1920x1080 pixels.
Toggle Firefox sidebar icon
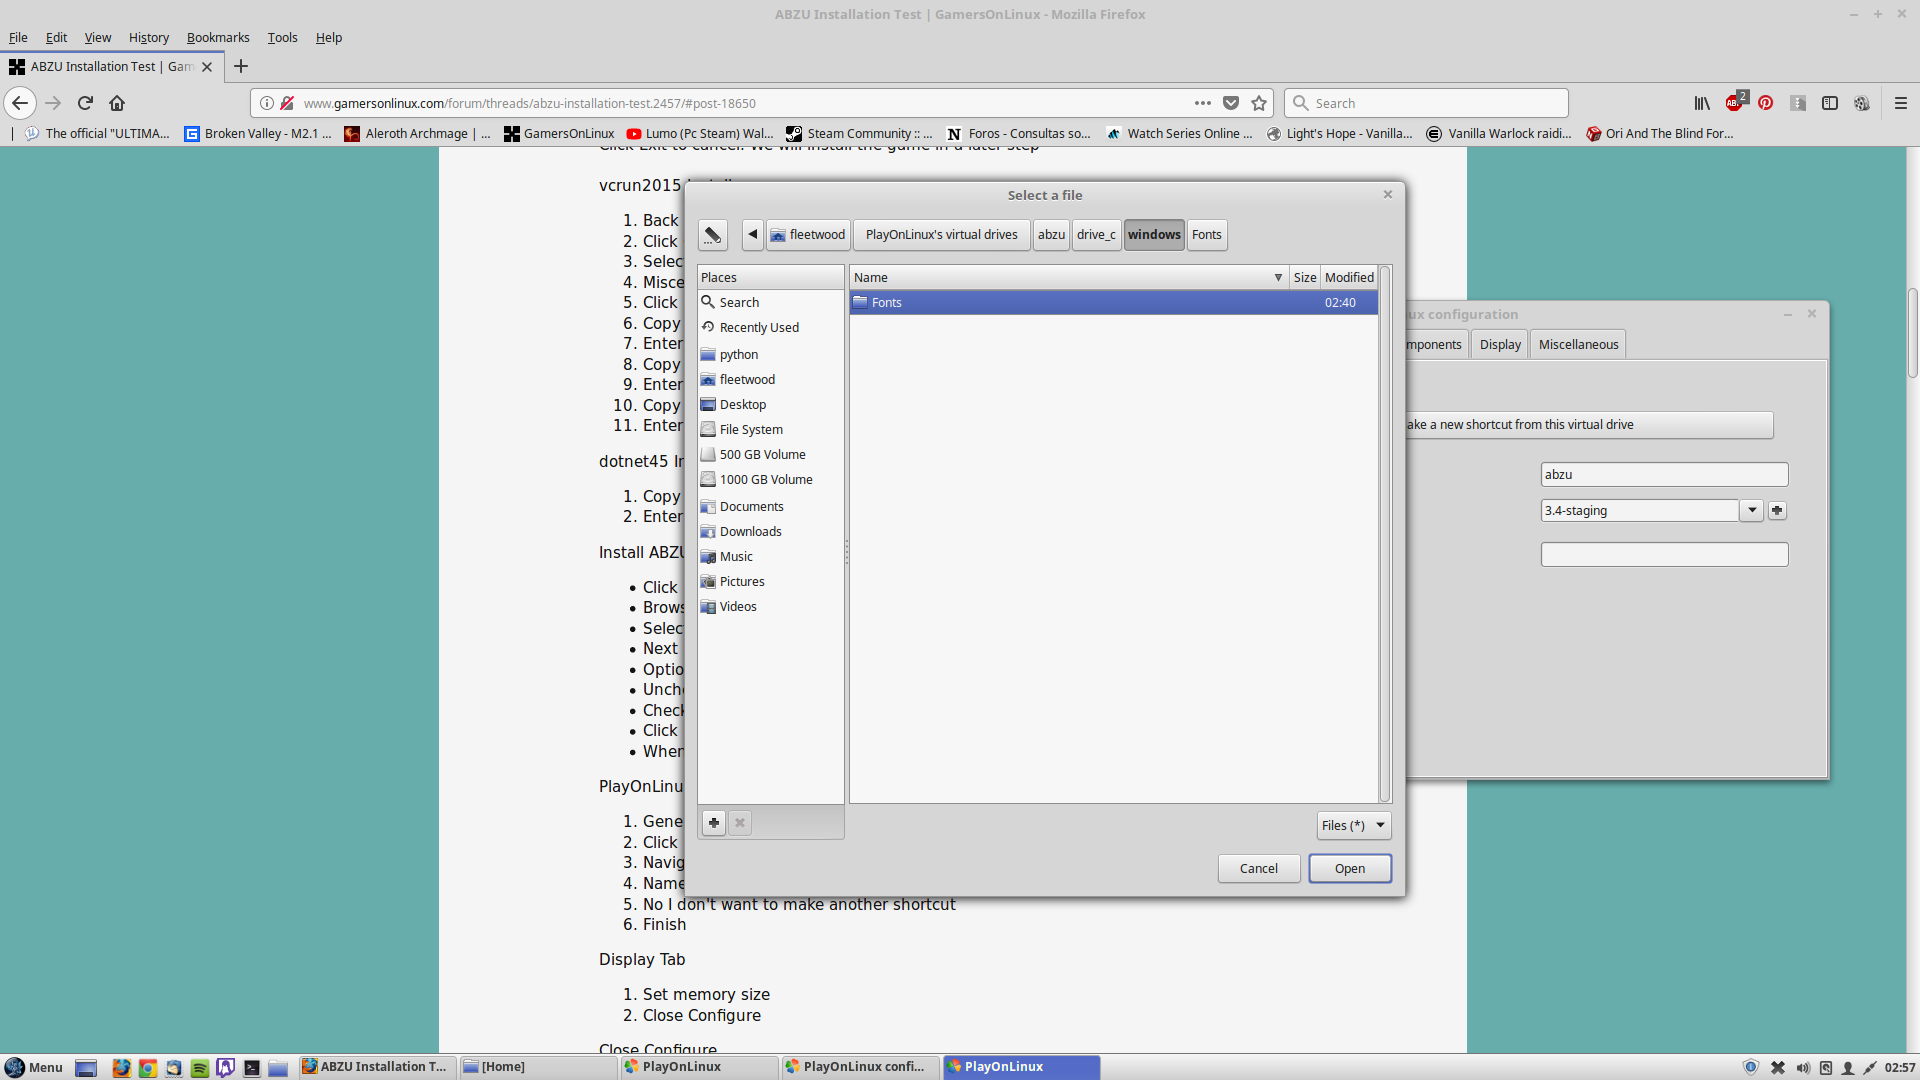pos(1830,103)
